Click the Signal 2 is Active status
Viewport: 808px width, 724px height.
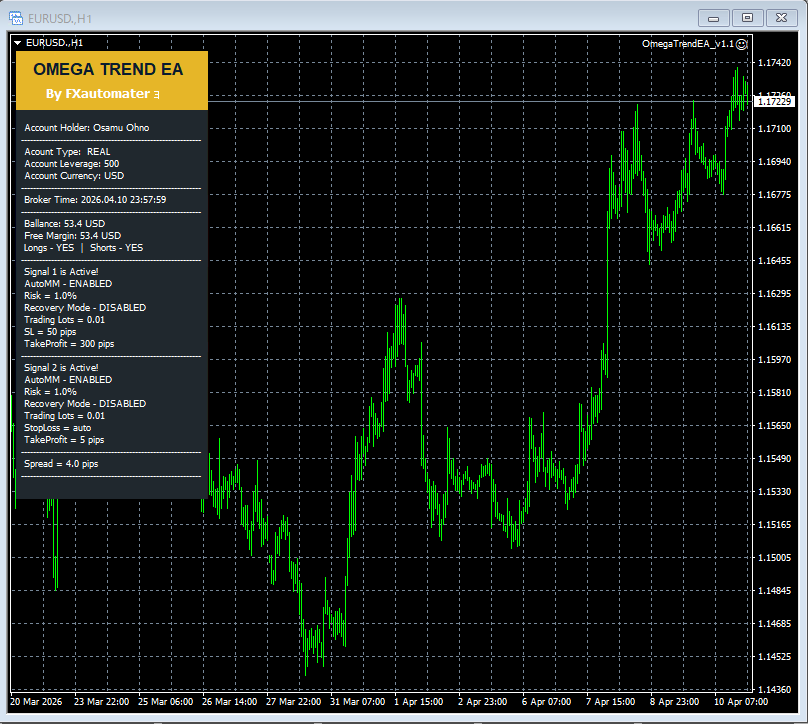[61, 368]
